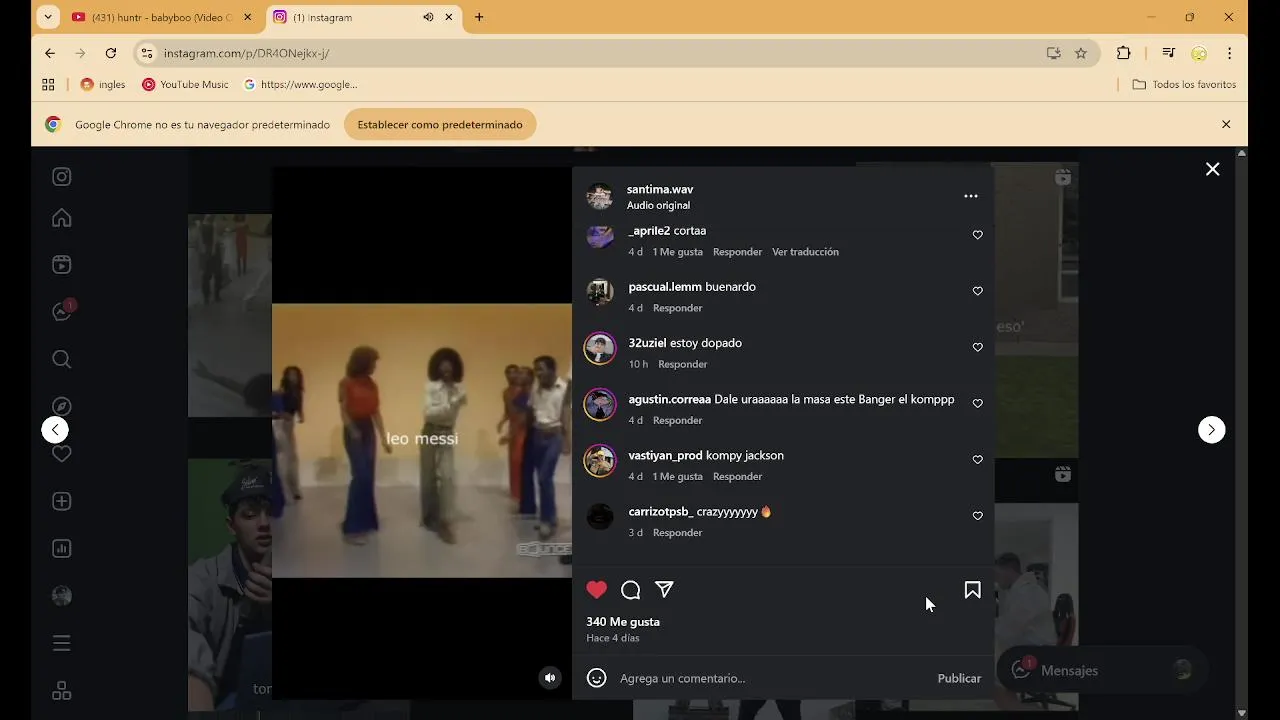Viewport: 1280px width, 720px height.
Task: Open a new browser tab
Action: (x=479, y=17)
